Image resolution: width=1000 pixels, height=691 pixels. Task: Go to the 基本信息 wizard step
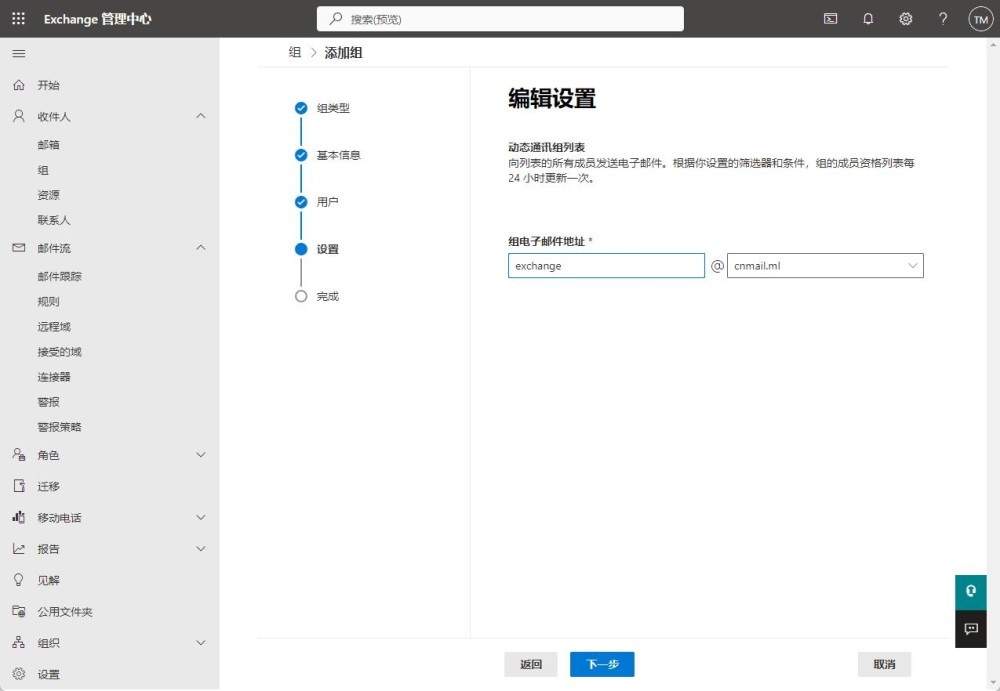pyautogui.click(x=338, y=155)
